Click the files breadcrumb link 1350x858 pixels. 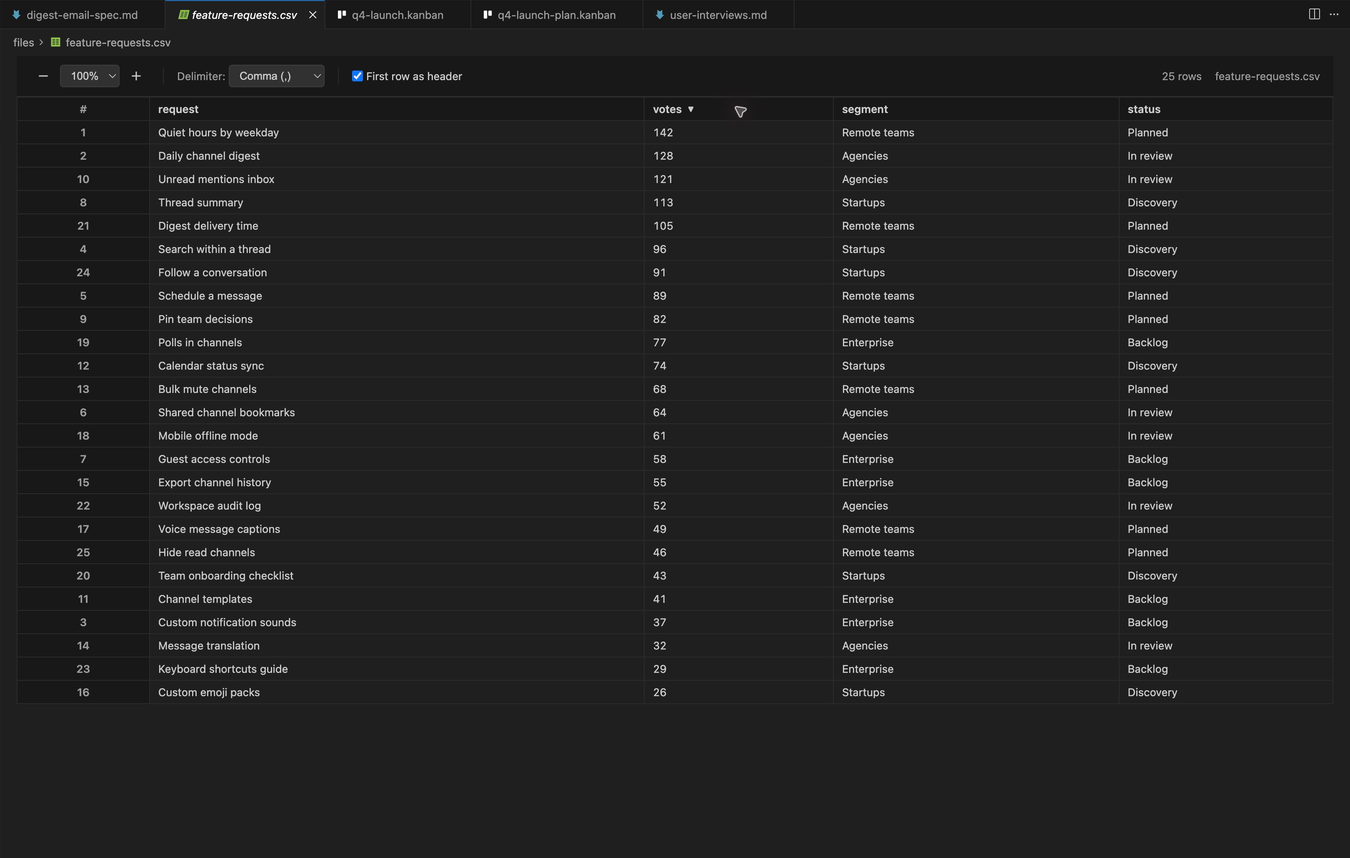click(x=24, y=42)
